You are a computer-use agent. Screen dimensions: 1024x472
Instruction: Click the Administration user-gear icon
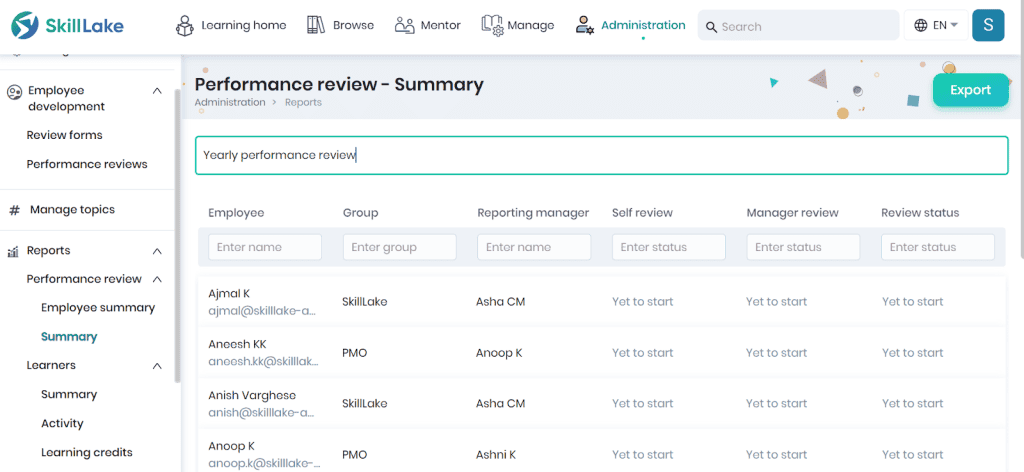coord(584,25)
